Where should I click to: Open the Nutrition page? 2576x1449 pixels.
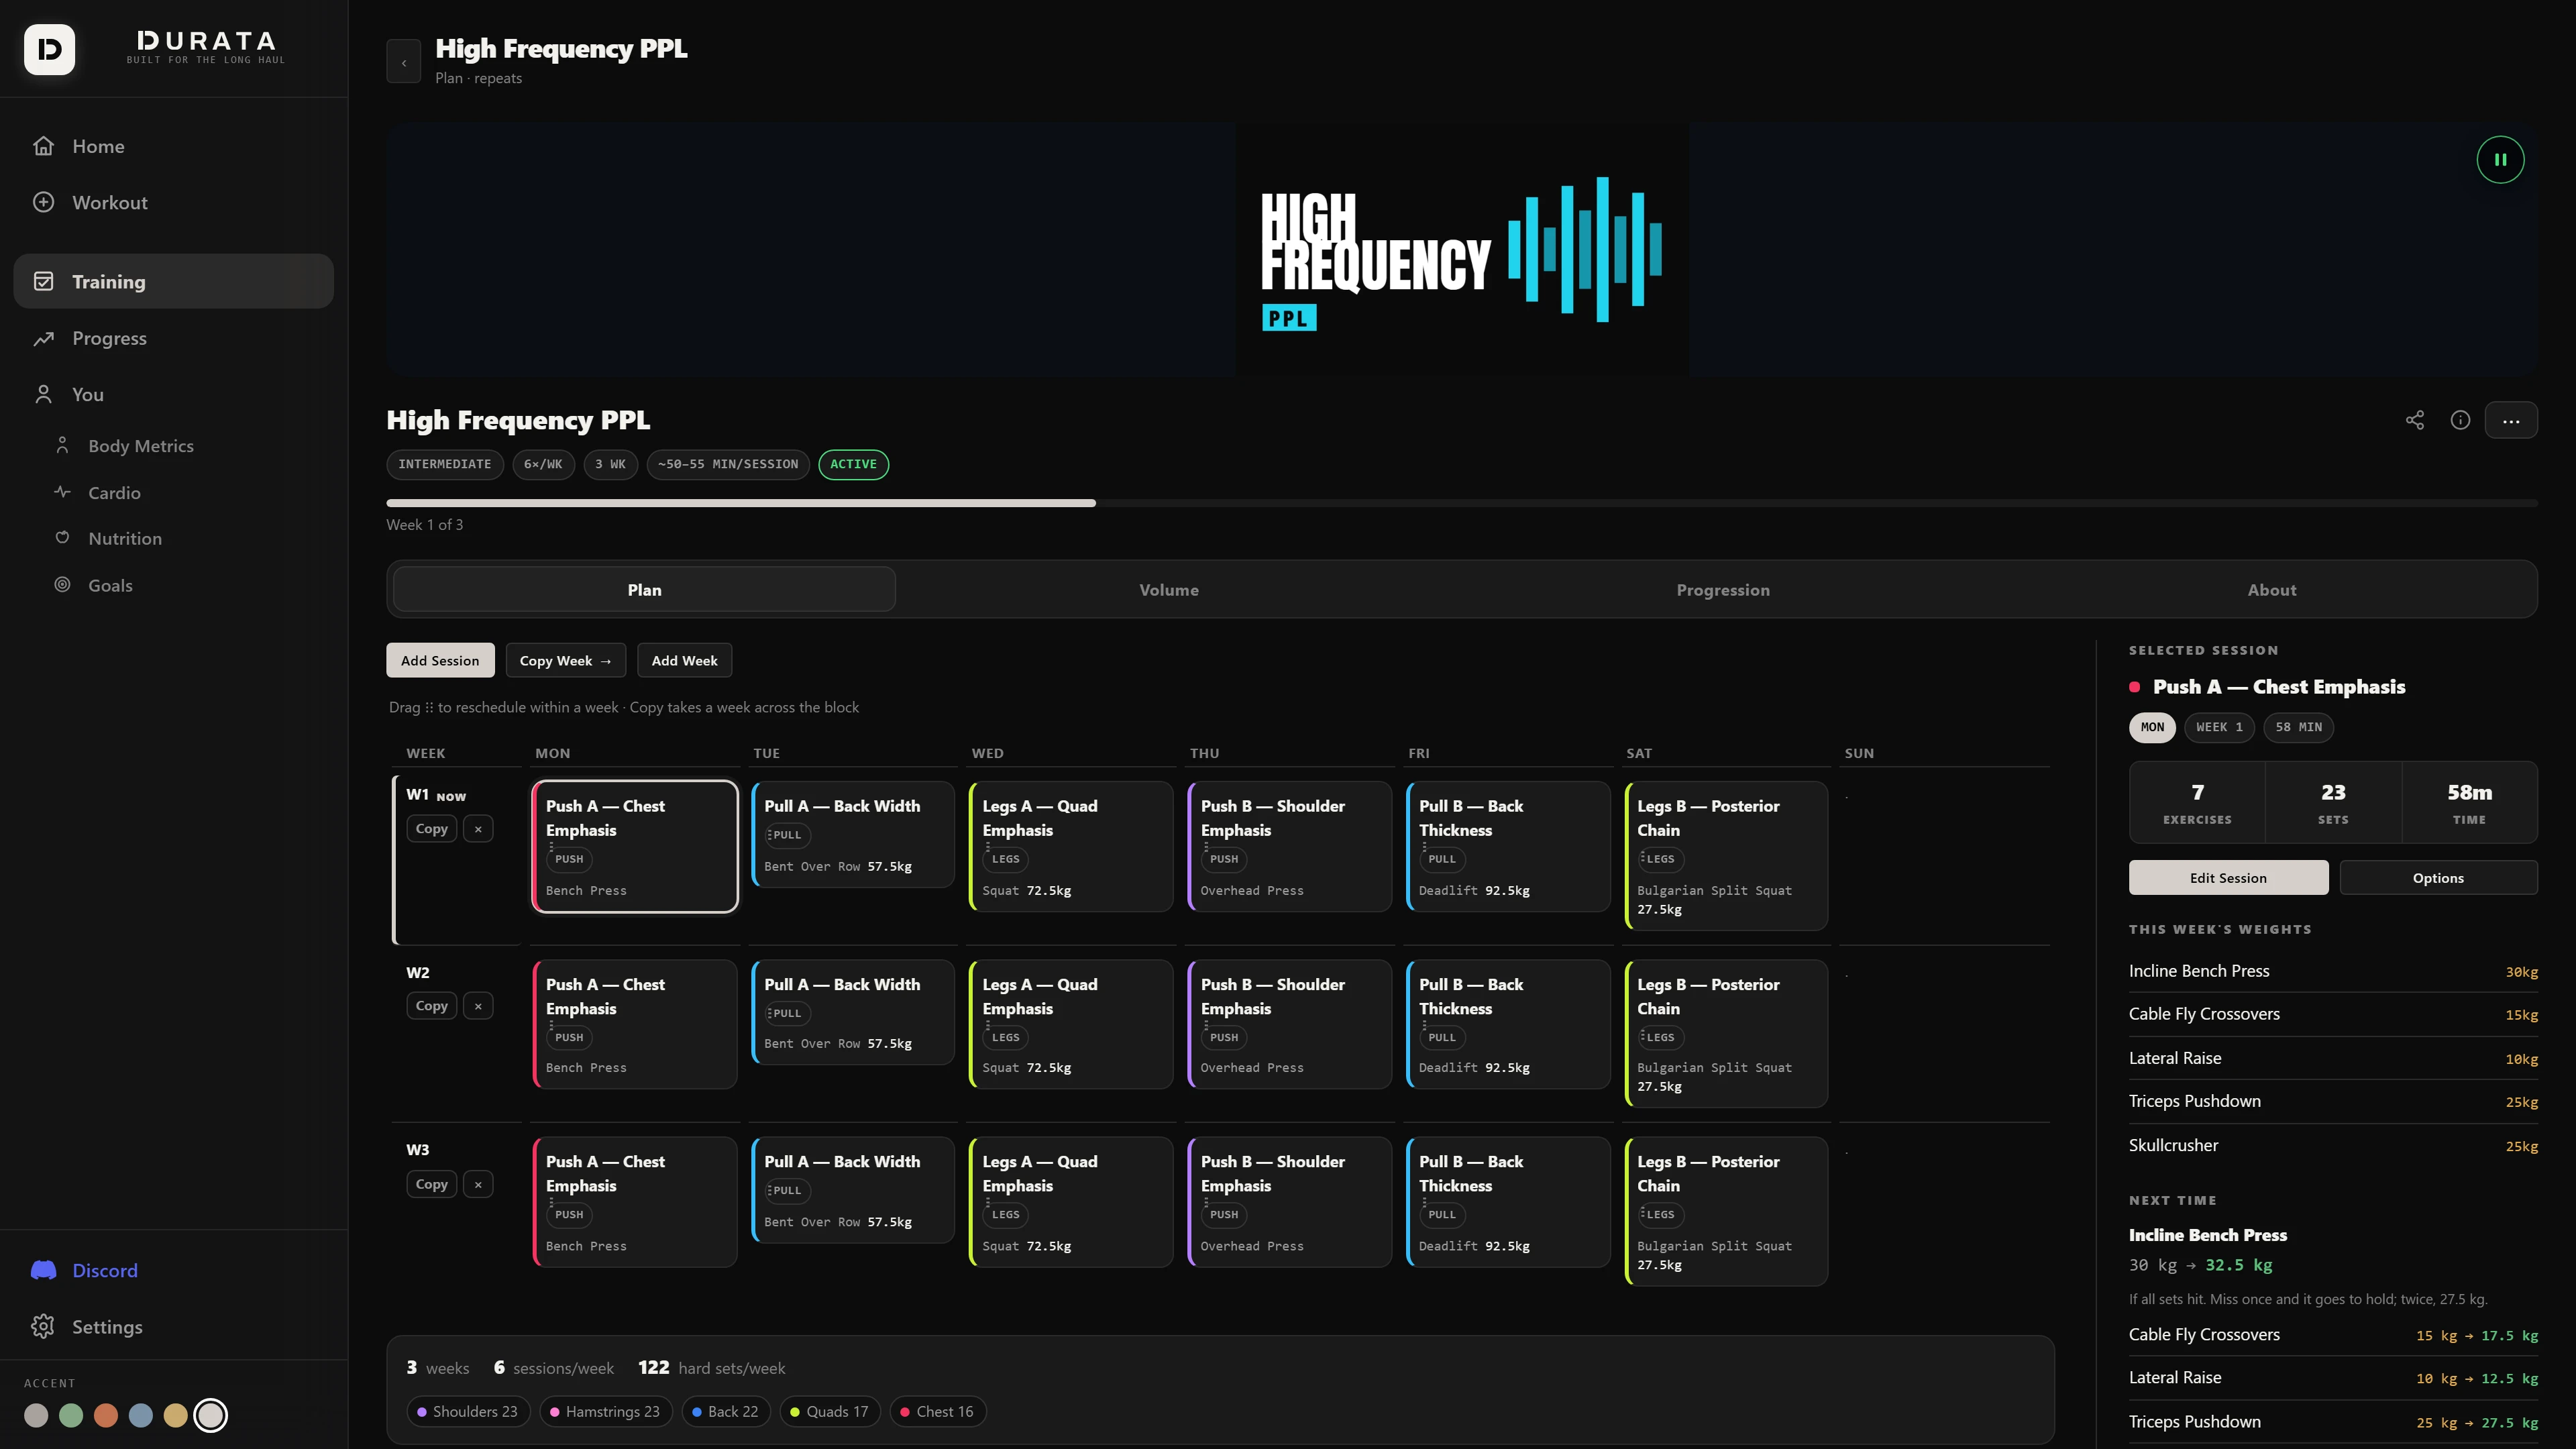pyautogui.click(x=185, y=538)
